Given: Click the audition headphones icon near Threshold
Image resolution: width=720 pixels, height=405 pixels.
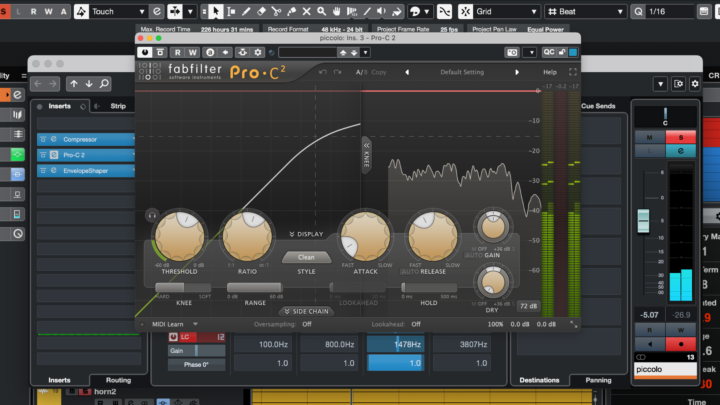Looking at the screenshot, I should tap(151, 214).
